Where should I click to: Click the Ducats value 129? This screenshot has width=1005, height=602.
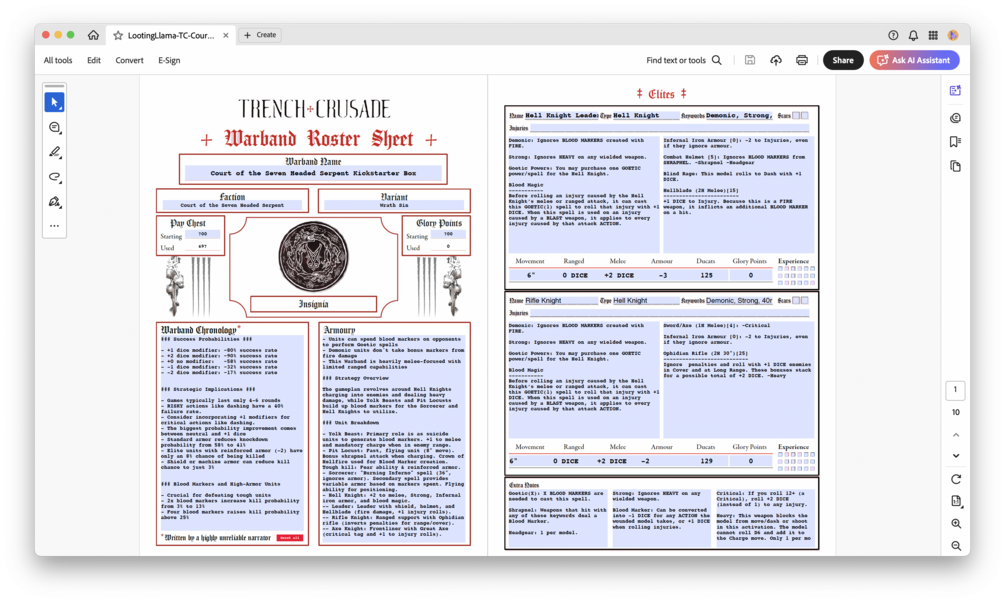pyautogui.click(x=706, y=461)
